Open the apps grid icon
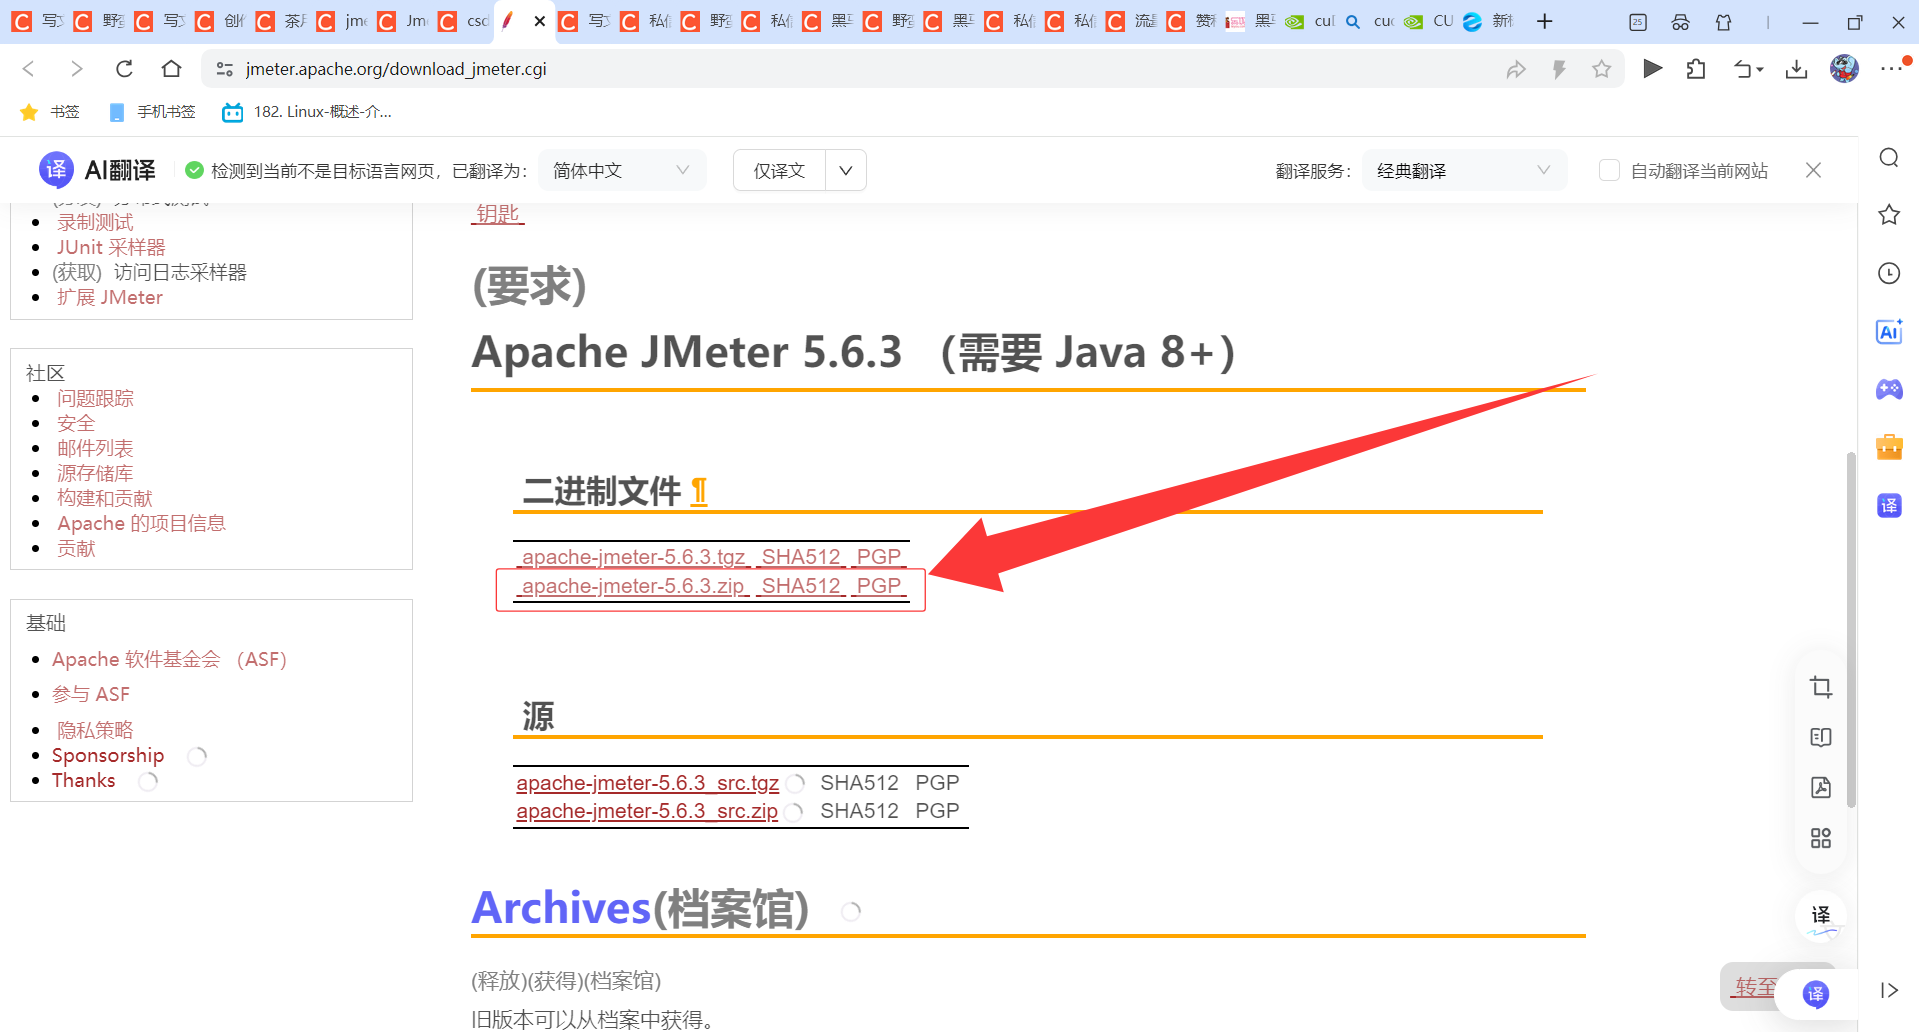 point(1821,838)
